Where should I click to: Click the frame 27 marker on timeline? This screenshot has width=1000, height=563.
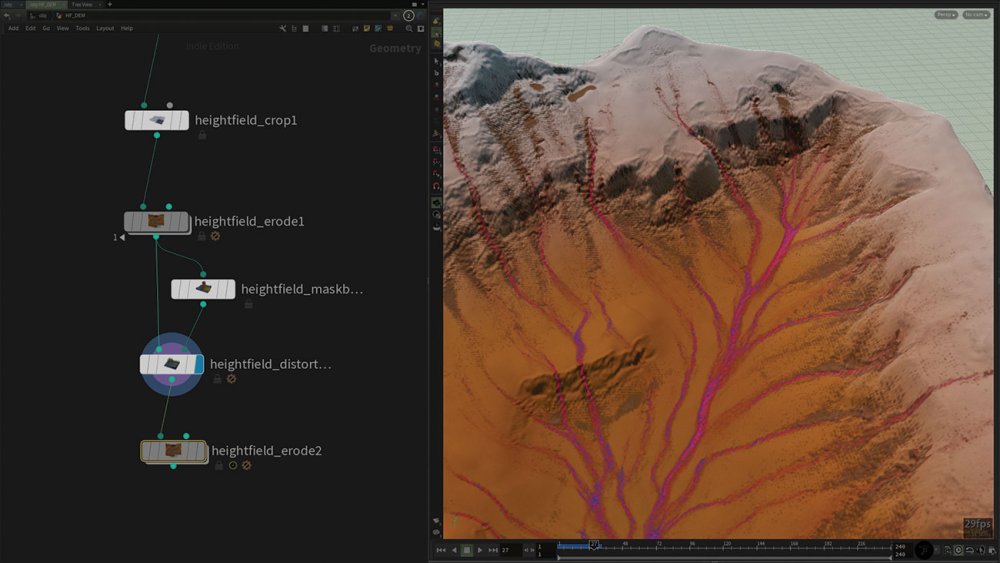tap(594, 544)
